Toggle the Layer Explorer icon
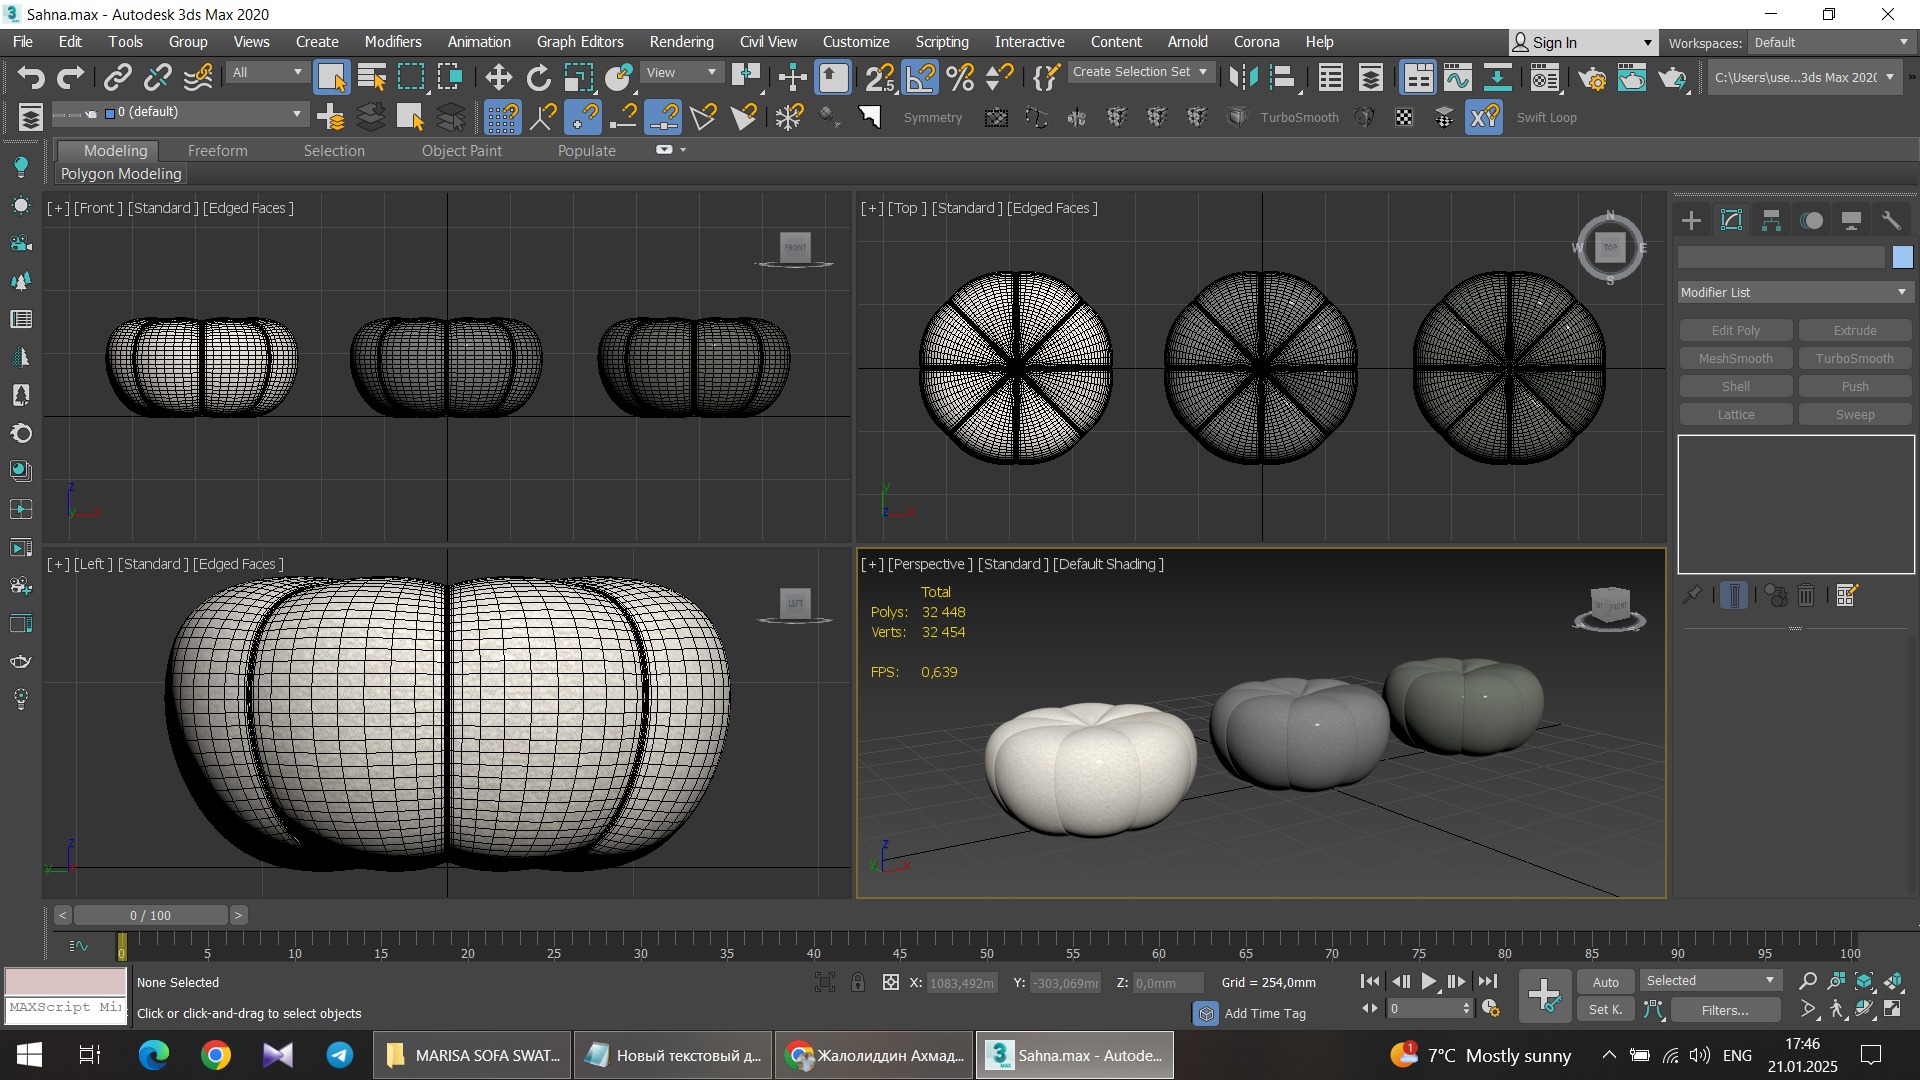 click(1371, 77)
